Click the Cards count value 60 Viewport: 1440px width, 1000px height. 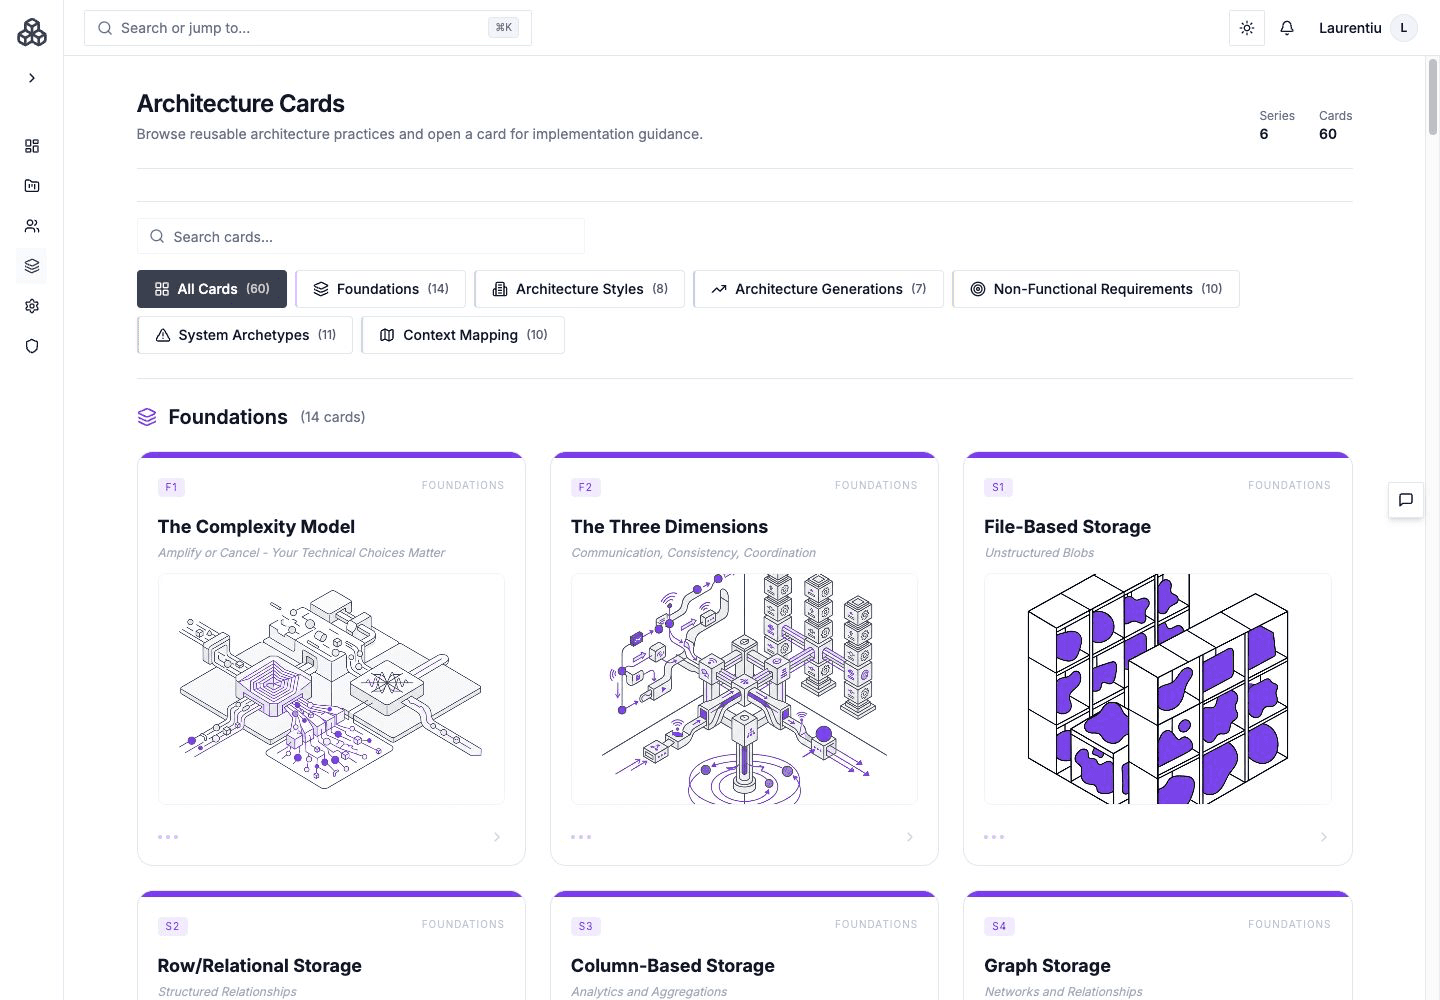click(x=1328, y=134)
